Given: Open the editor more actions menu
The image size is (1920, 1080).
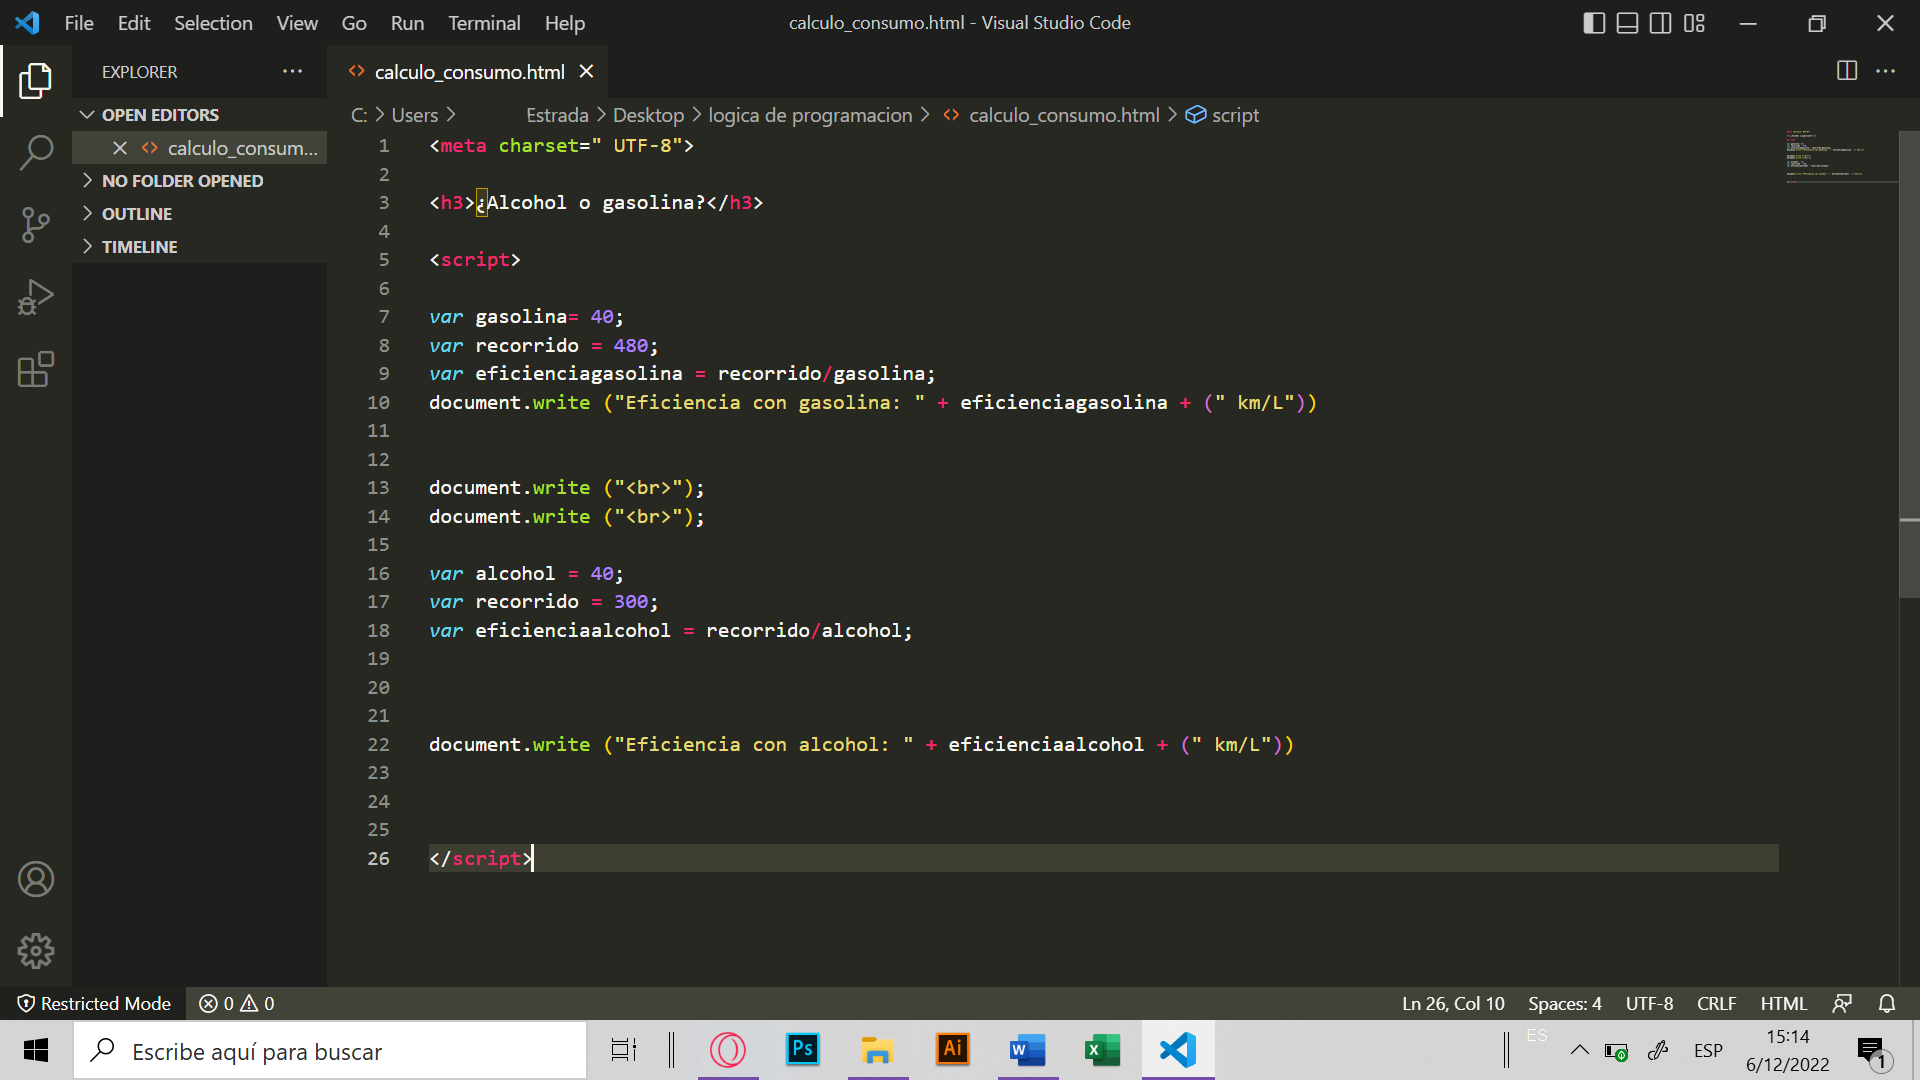Looking at the screenshot, I should (x=1885, y=71).
